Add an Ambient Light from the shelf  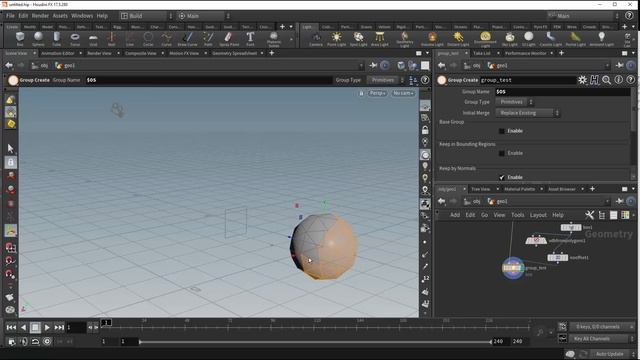pyautogui.click(x=601, y=39)
